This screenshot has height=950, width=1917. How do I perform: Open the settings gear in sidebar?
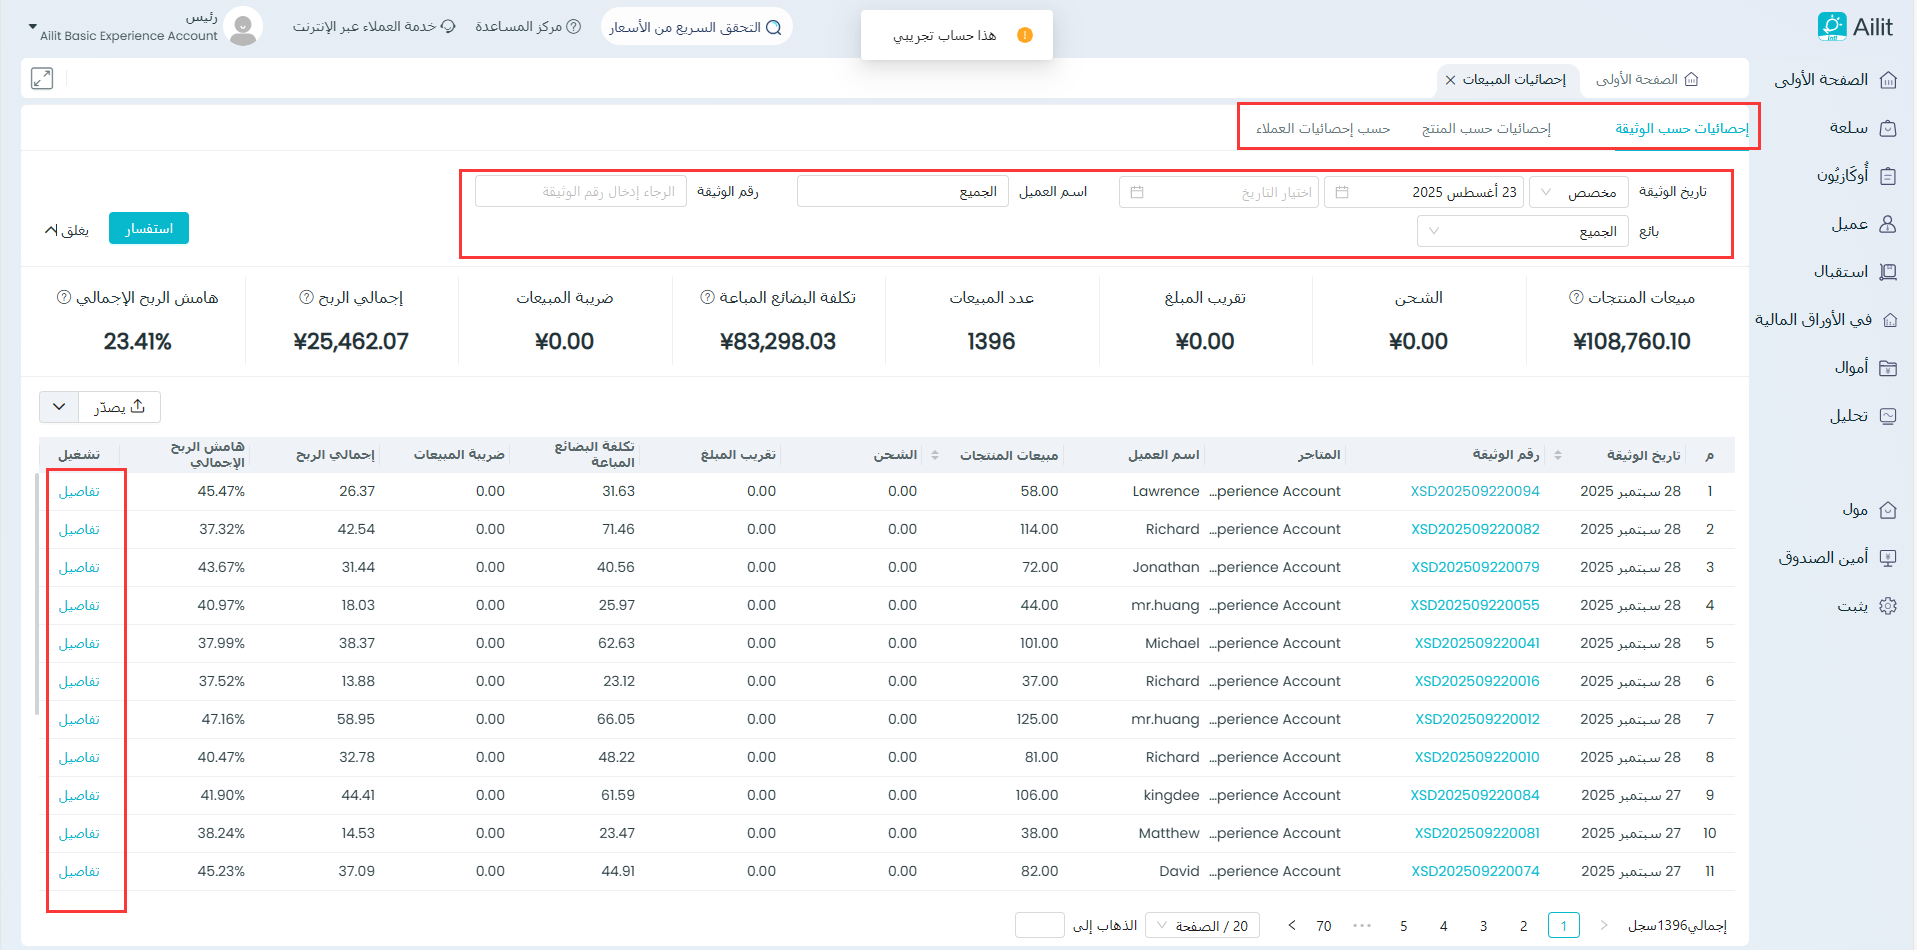[1888, 606]
